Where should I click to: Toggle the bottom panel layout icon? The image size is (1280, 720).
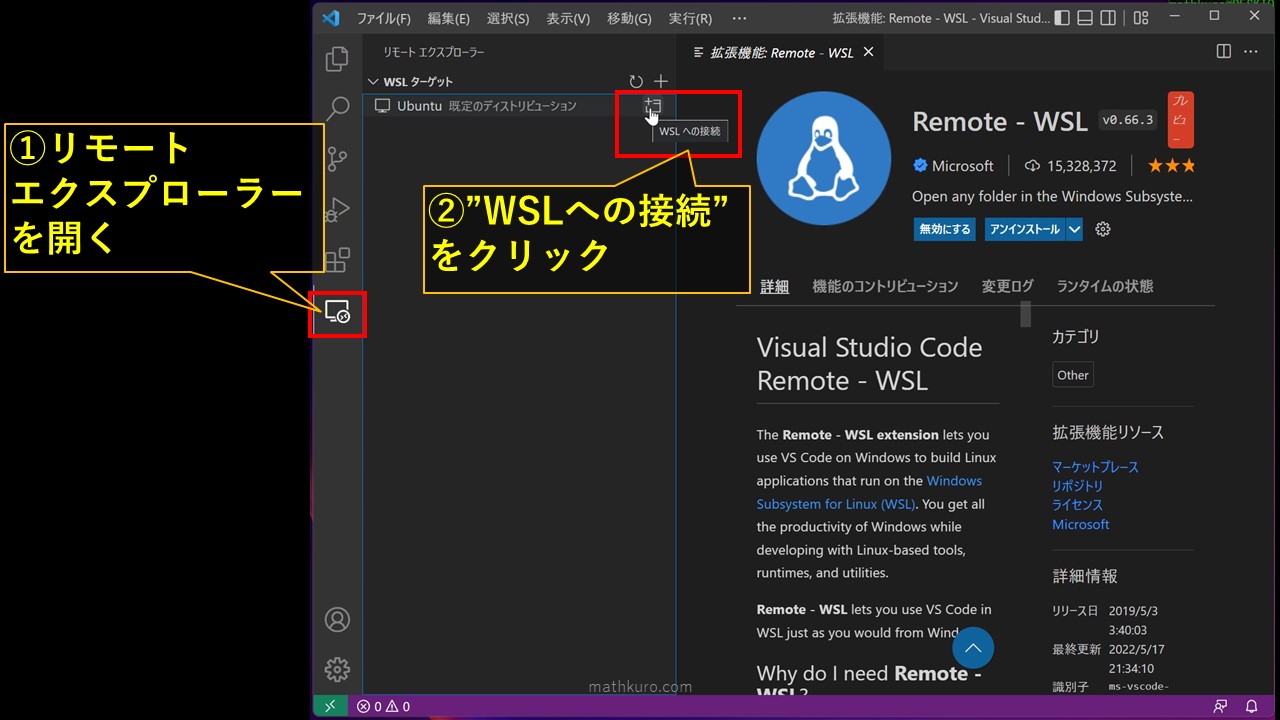(x=1084, y=18)
